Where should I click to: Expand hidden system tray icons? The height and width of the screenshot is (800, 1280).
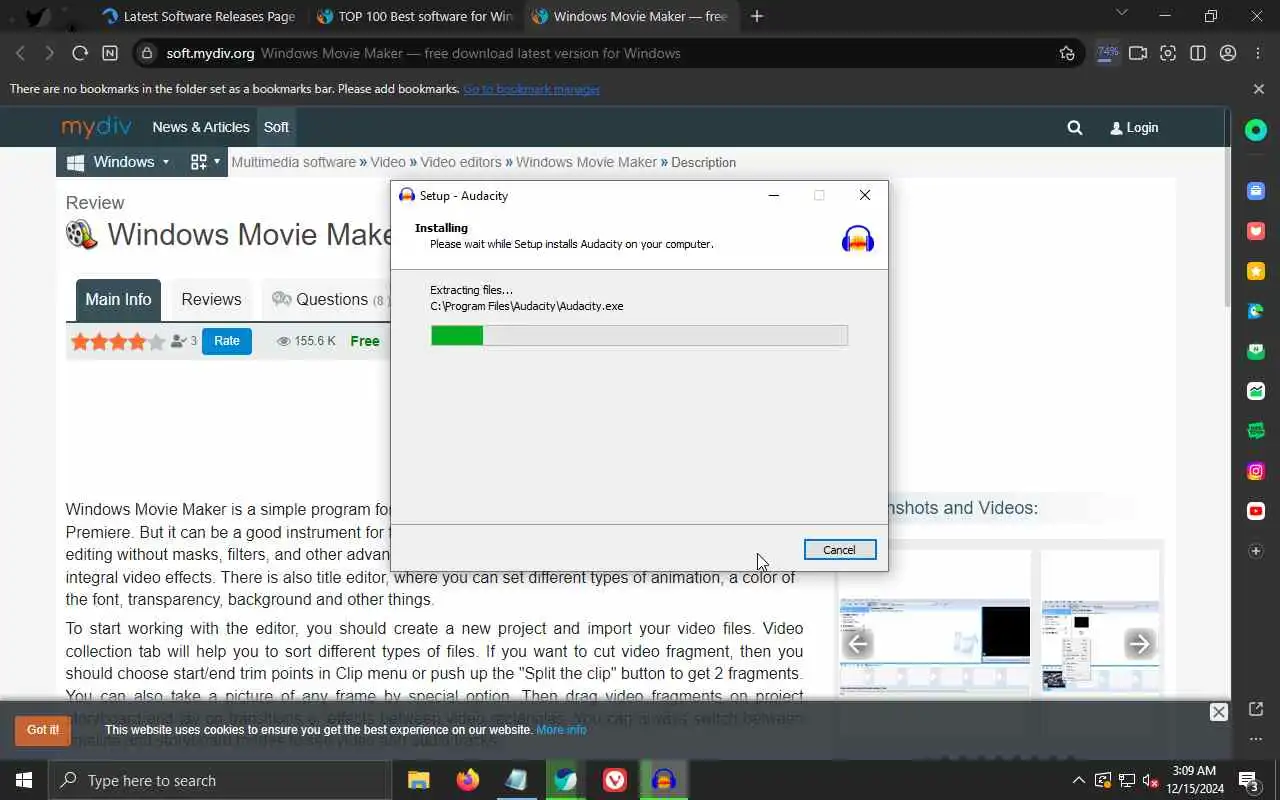1078,780
